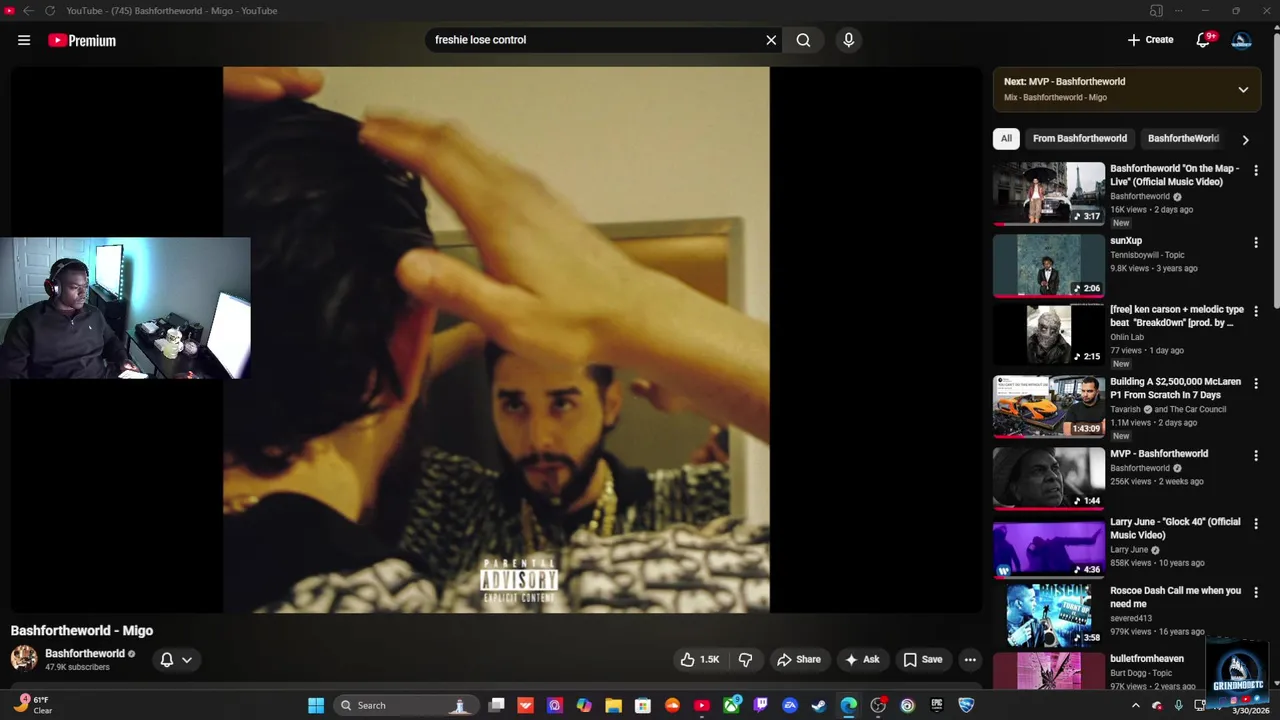Open Twitch from the taskbar
The height and width of the screenshot is (720, 1280).
point(761,705)
